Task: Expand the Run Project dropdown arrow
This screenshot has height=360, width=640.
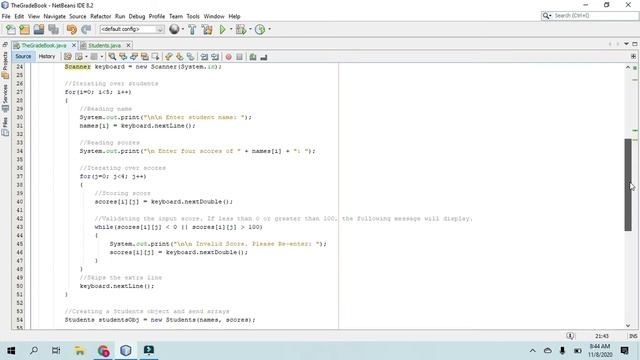Action: 231,29
